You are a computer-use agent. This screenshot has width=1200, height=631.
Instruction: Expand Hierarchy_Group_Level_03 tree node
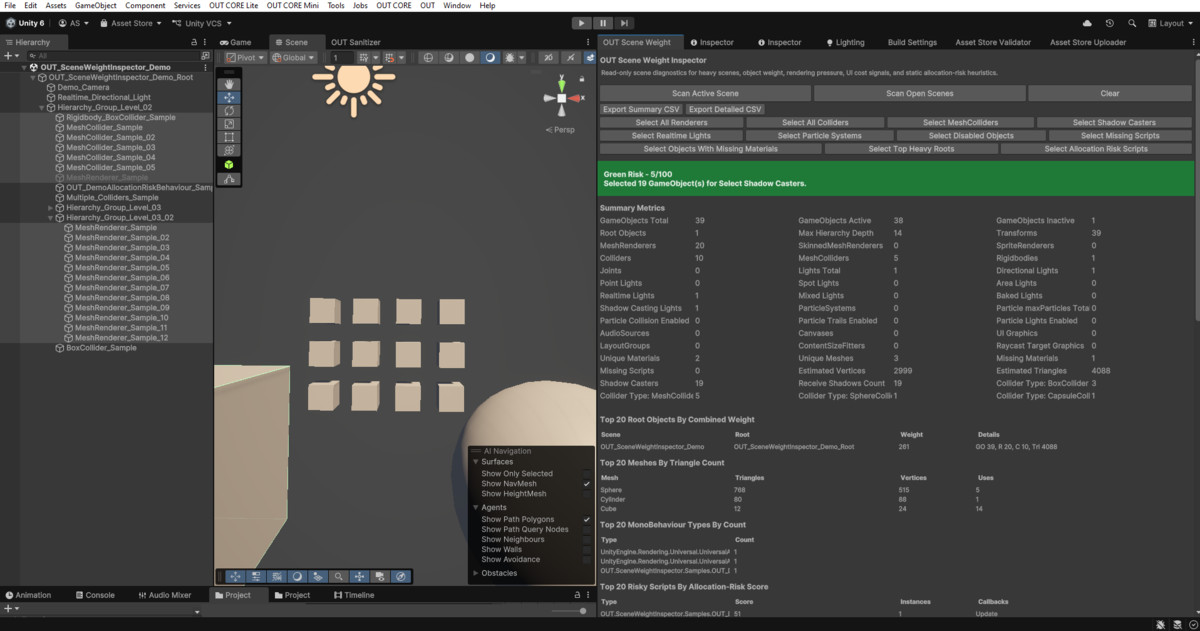click(50, 208)
